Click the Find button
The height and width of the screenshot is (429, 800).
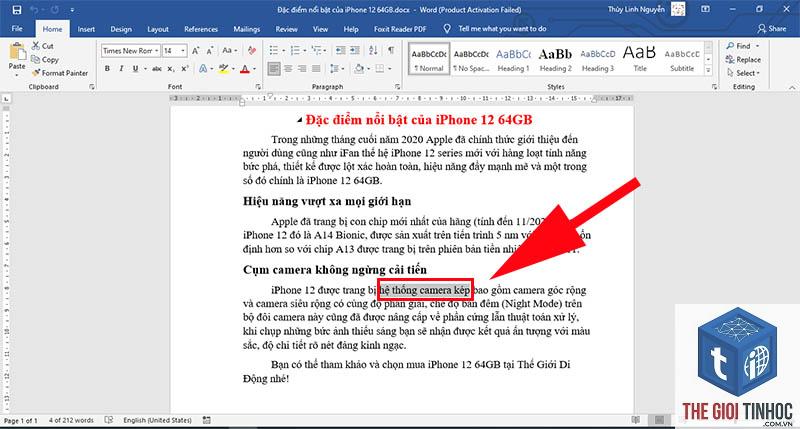point(743,46)
